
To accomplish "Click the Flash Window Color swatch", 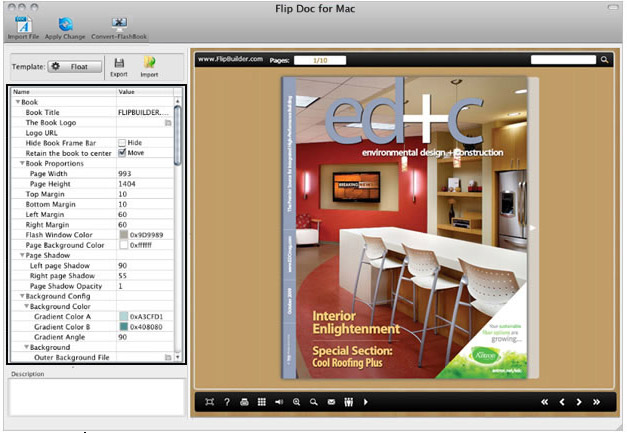I will [x=124, y=235].
